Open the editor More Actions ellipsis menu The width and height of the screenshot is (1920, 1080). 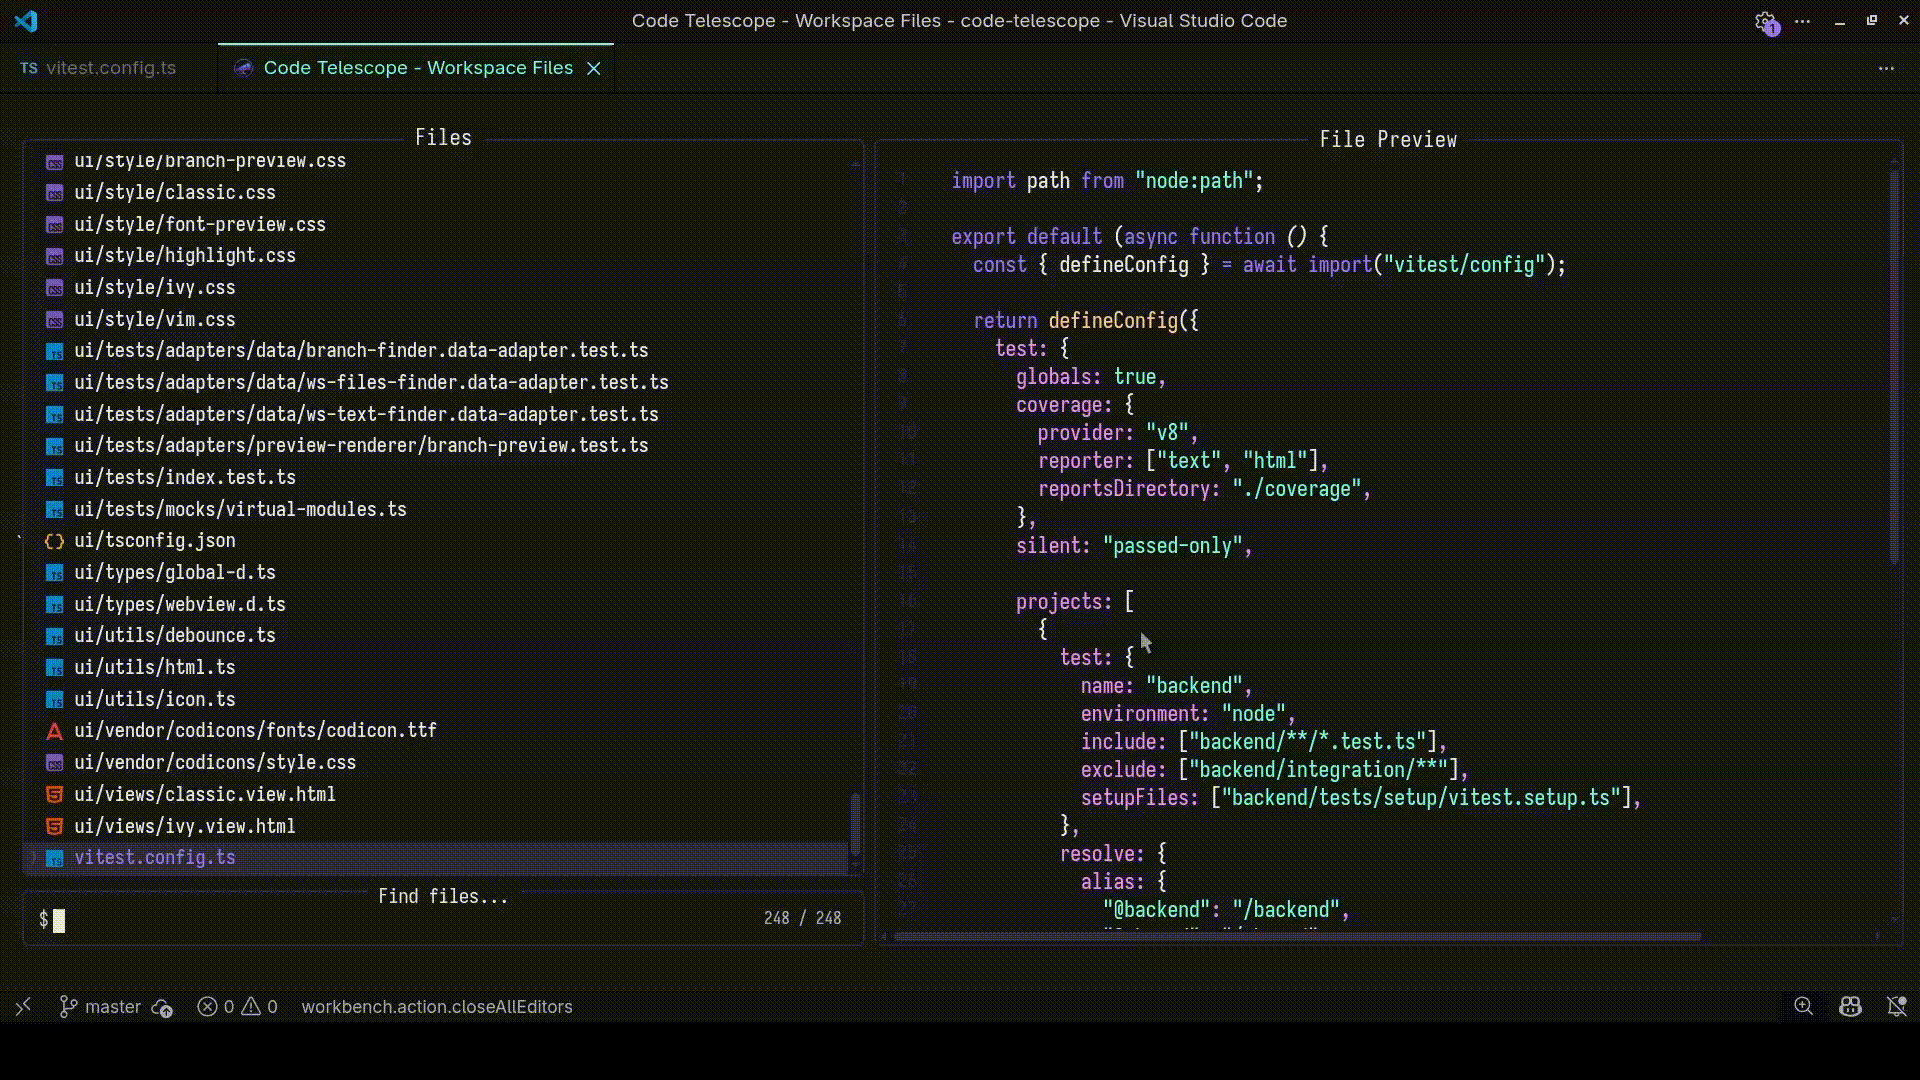1886,68
